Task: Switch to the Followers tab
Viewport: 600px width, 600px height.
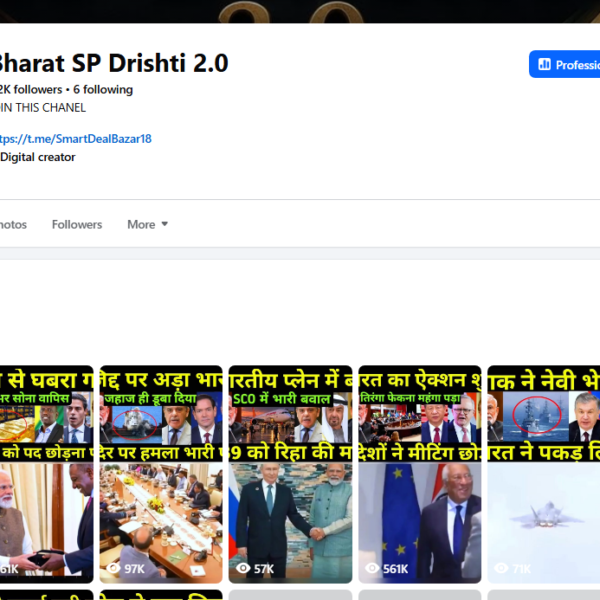Action: tap(77, 224)
